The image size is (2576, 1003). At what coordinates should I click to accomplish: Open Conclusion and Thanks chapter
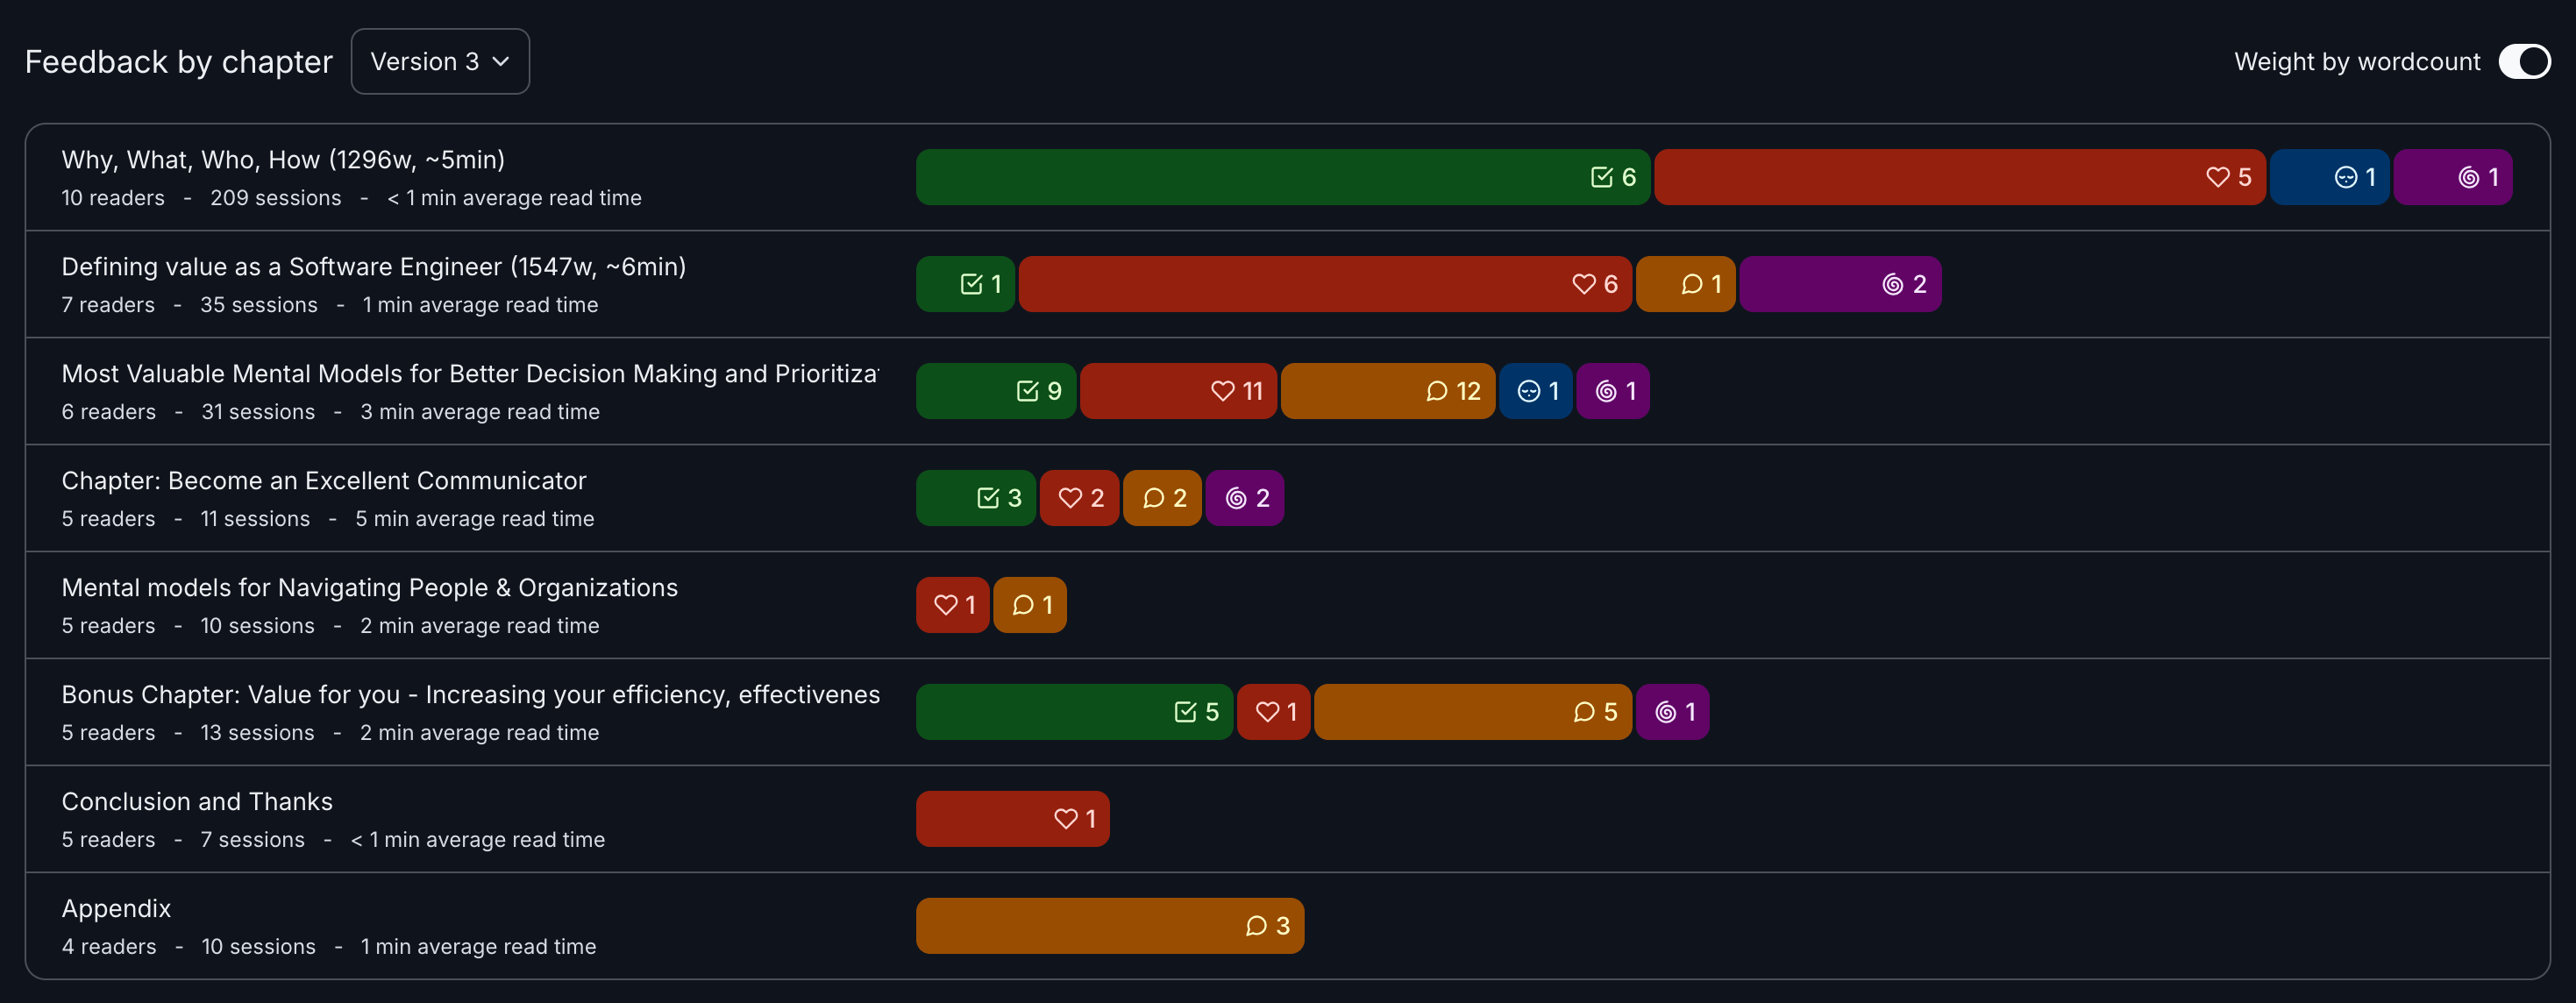197,802
